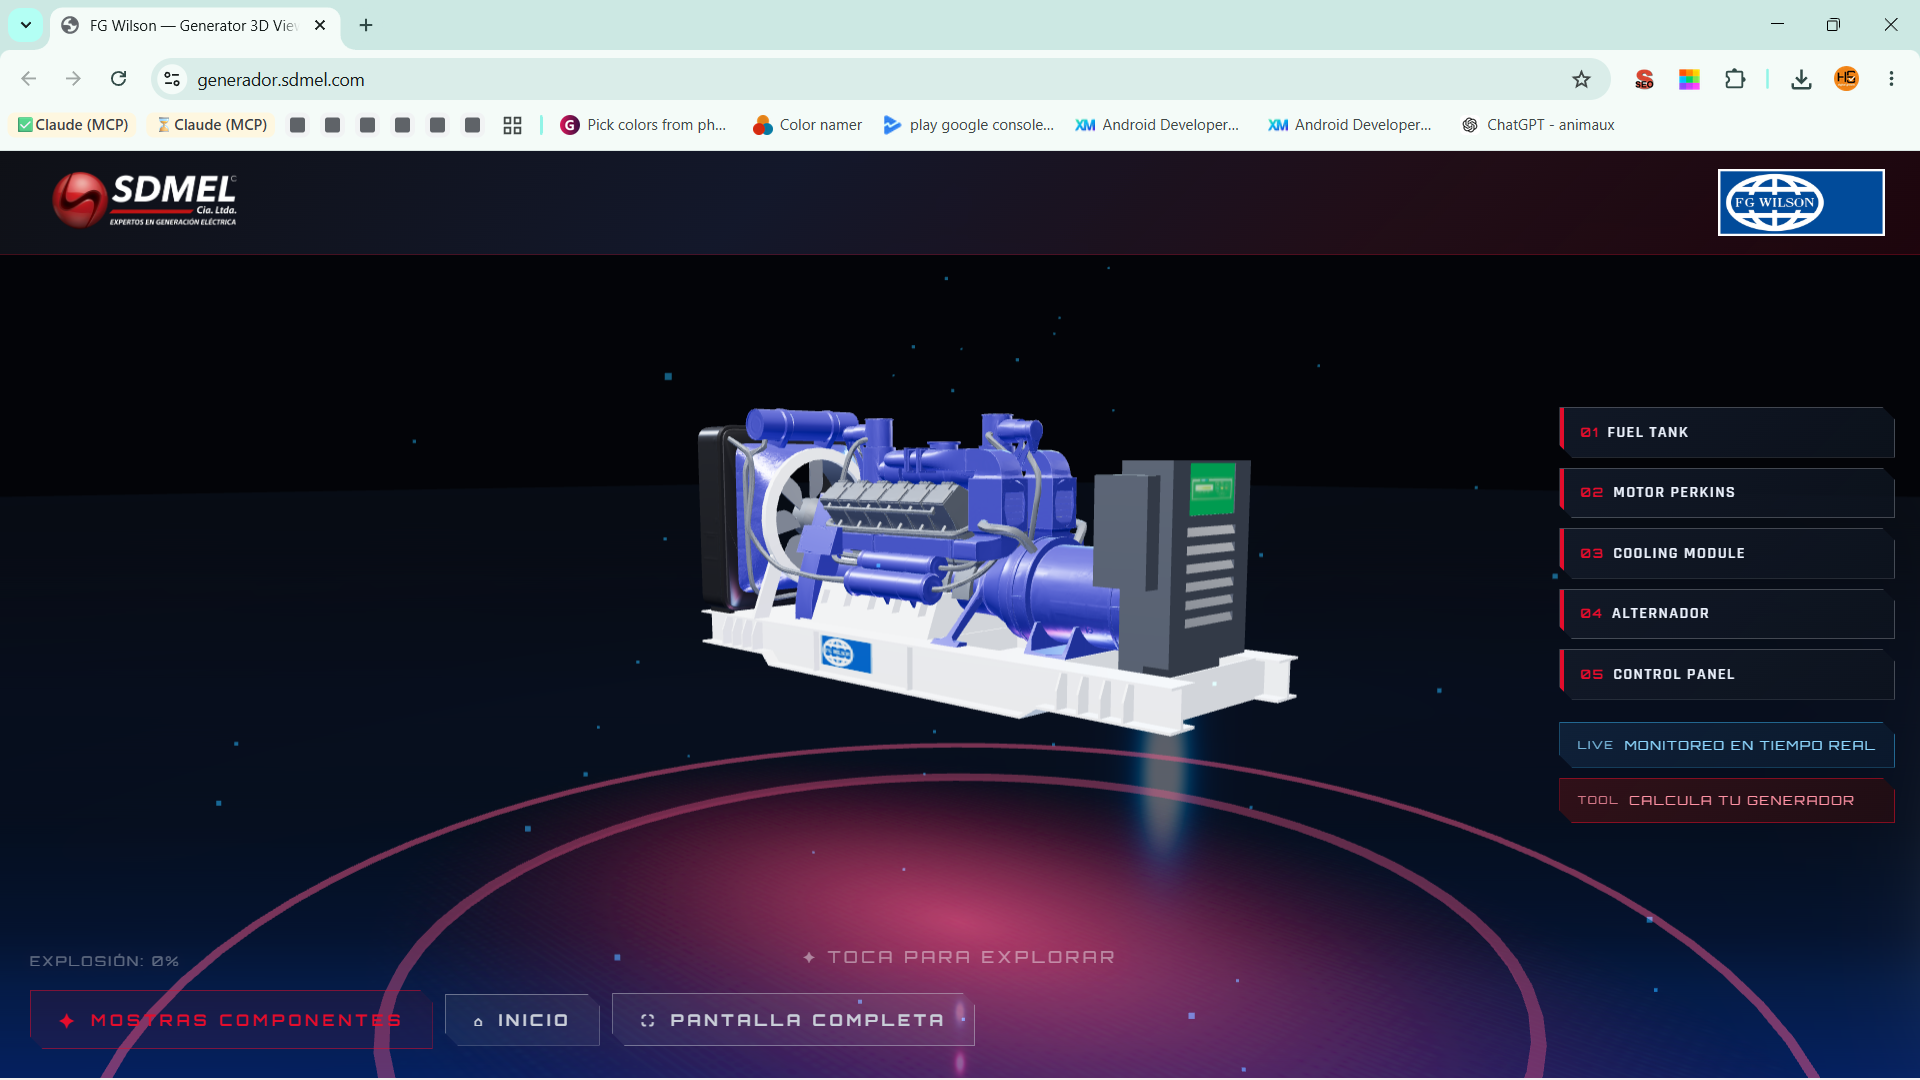Viewport: 1920px width, 1080px height.
Task: Select the FG Wilson Generator 3D tab
Action: (x=195, y=26)
